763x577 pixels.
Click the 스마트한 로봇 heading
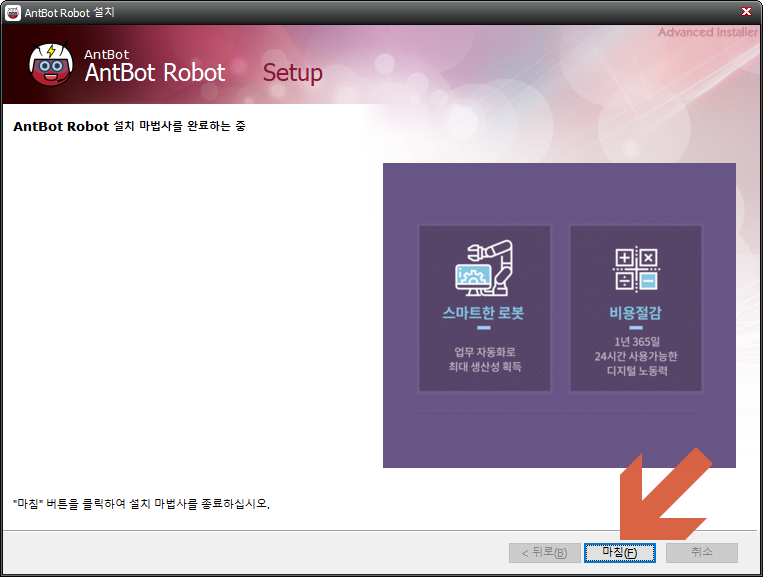(483, 312)
